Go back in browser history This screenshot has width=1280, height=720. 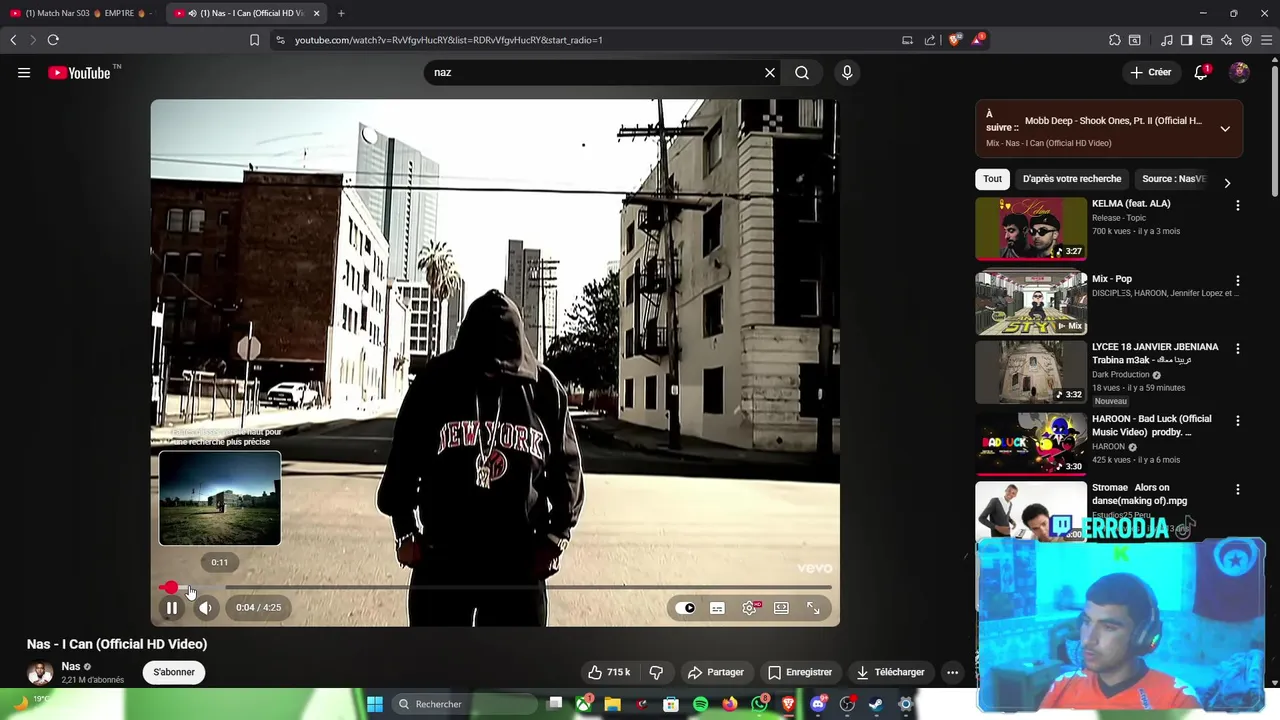point(13,40)
